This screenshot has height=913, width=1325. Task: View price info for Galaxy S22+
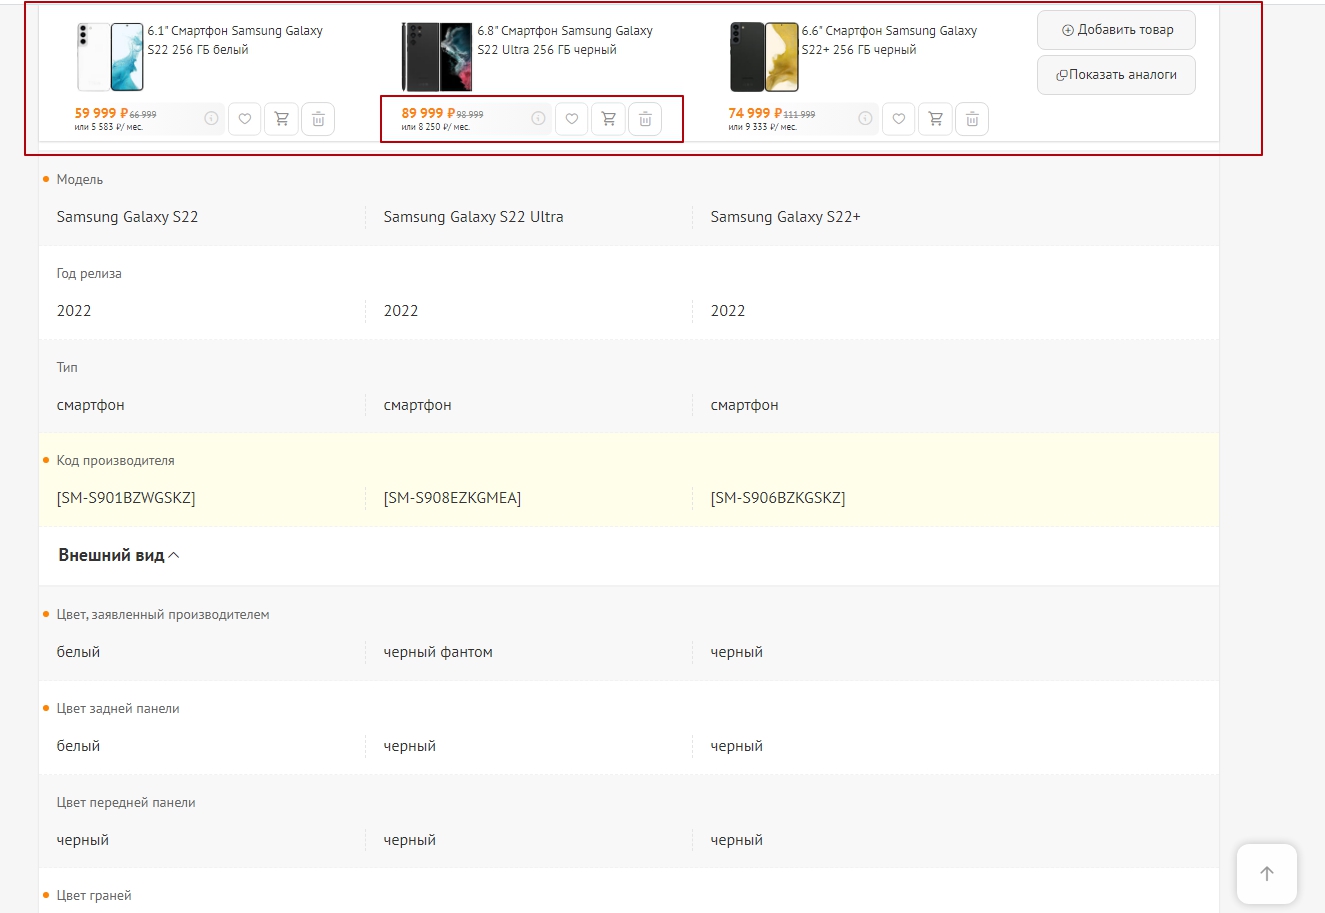[x=865, y=118]
